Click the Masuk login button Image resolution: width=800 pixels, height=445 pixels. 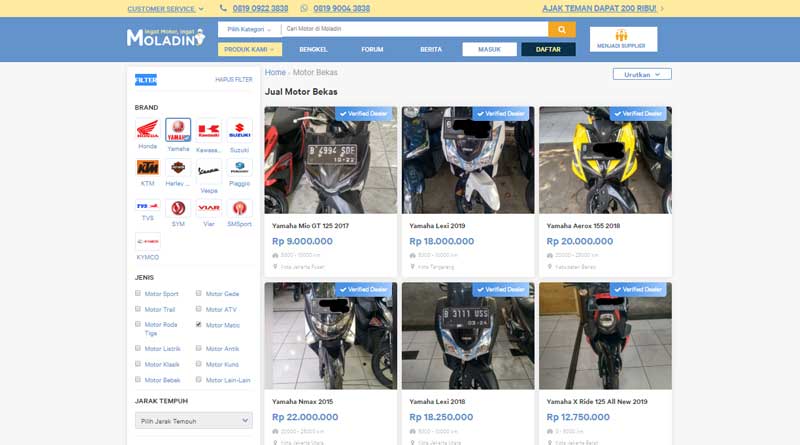tap(490, 49)
